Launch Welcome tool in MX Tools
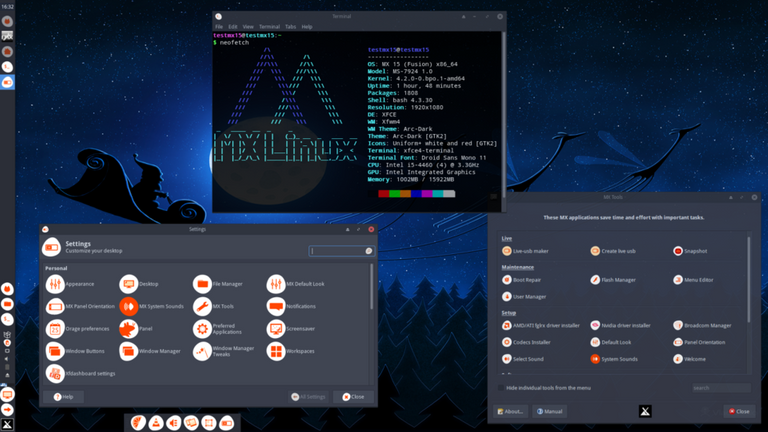This screenshot has width=768, height=432. click(690, 359)
